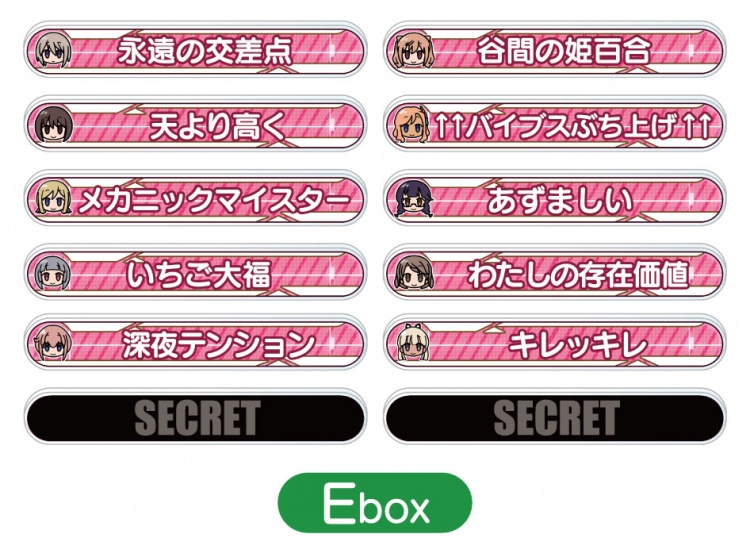The image size is (750, 553).
Task: Open the left black SECRET badge
Action: coord(196,417)
